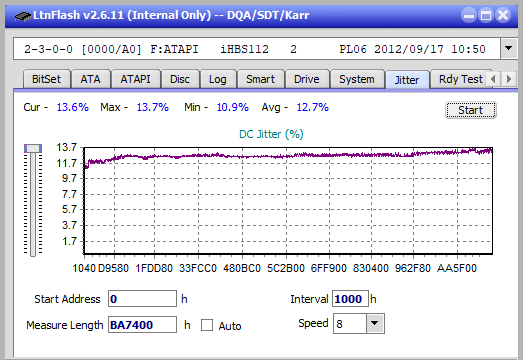Select the System tab
Screen dimensions: 523x360
[357, 79]
